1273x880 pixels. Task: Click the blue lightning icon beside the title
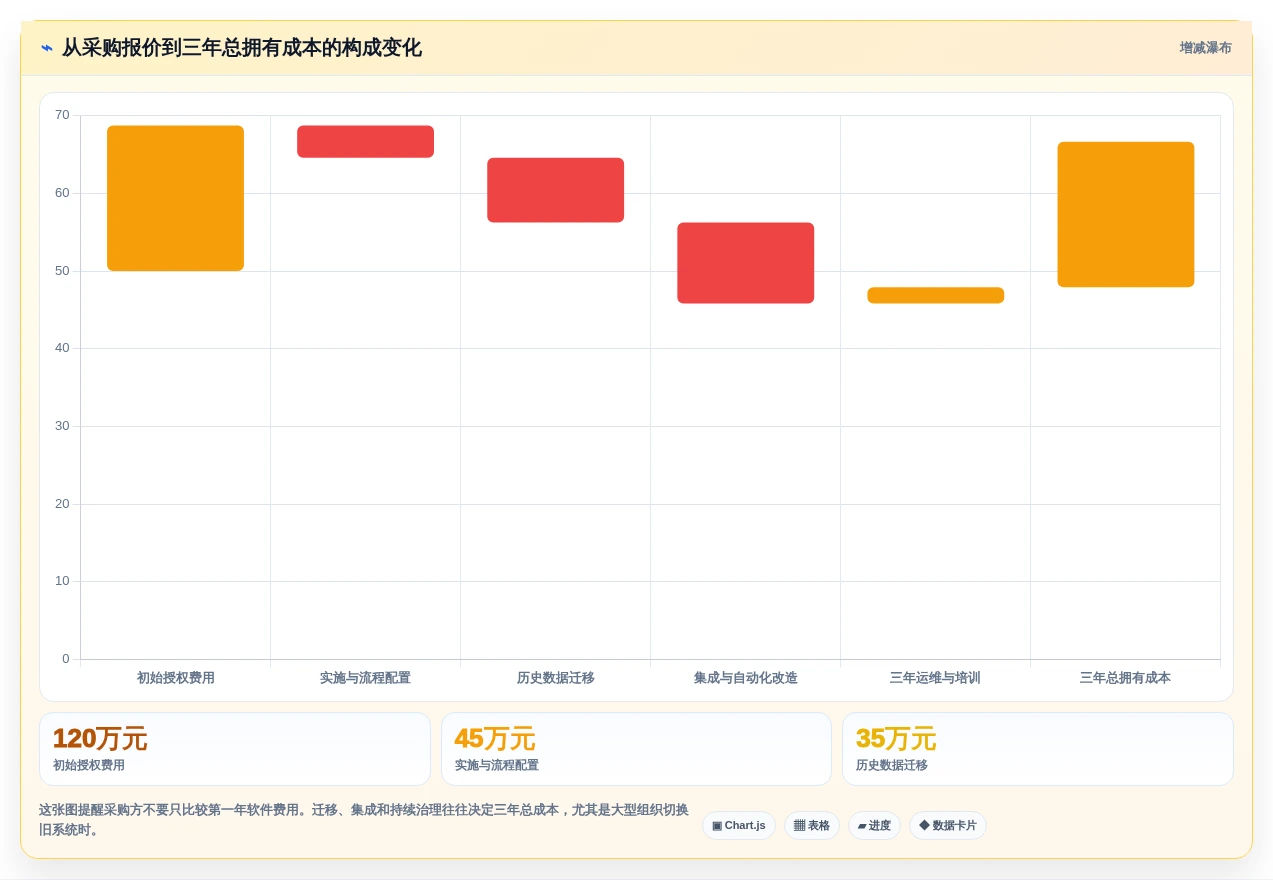pyautogui.click(x=47, y=48)
